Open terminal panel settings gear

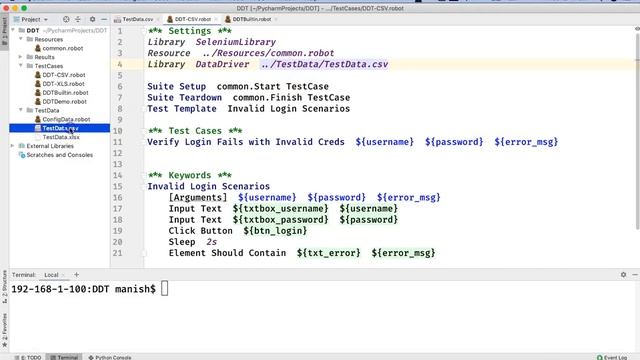coord(623,275)
